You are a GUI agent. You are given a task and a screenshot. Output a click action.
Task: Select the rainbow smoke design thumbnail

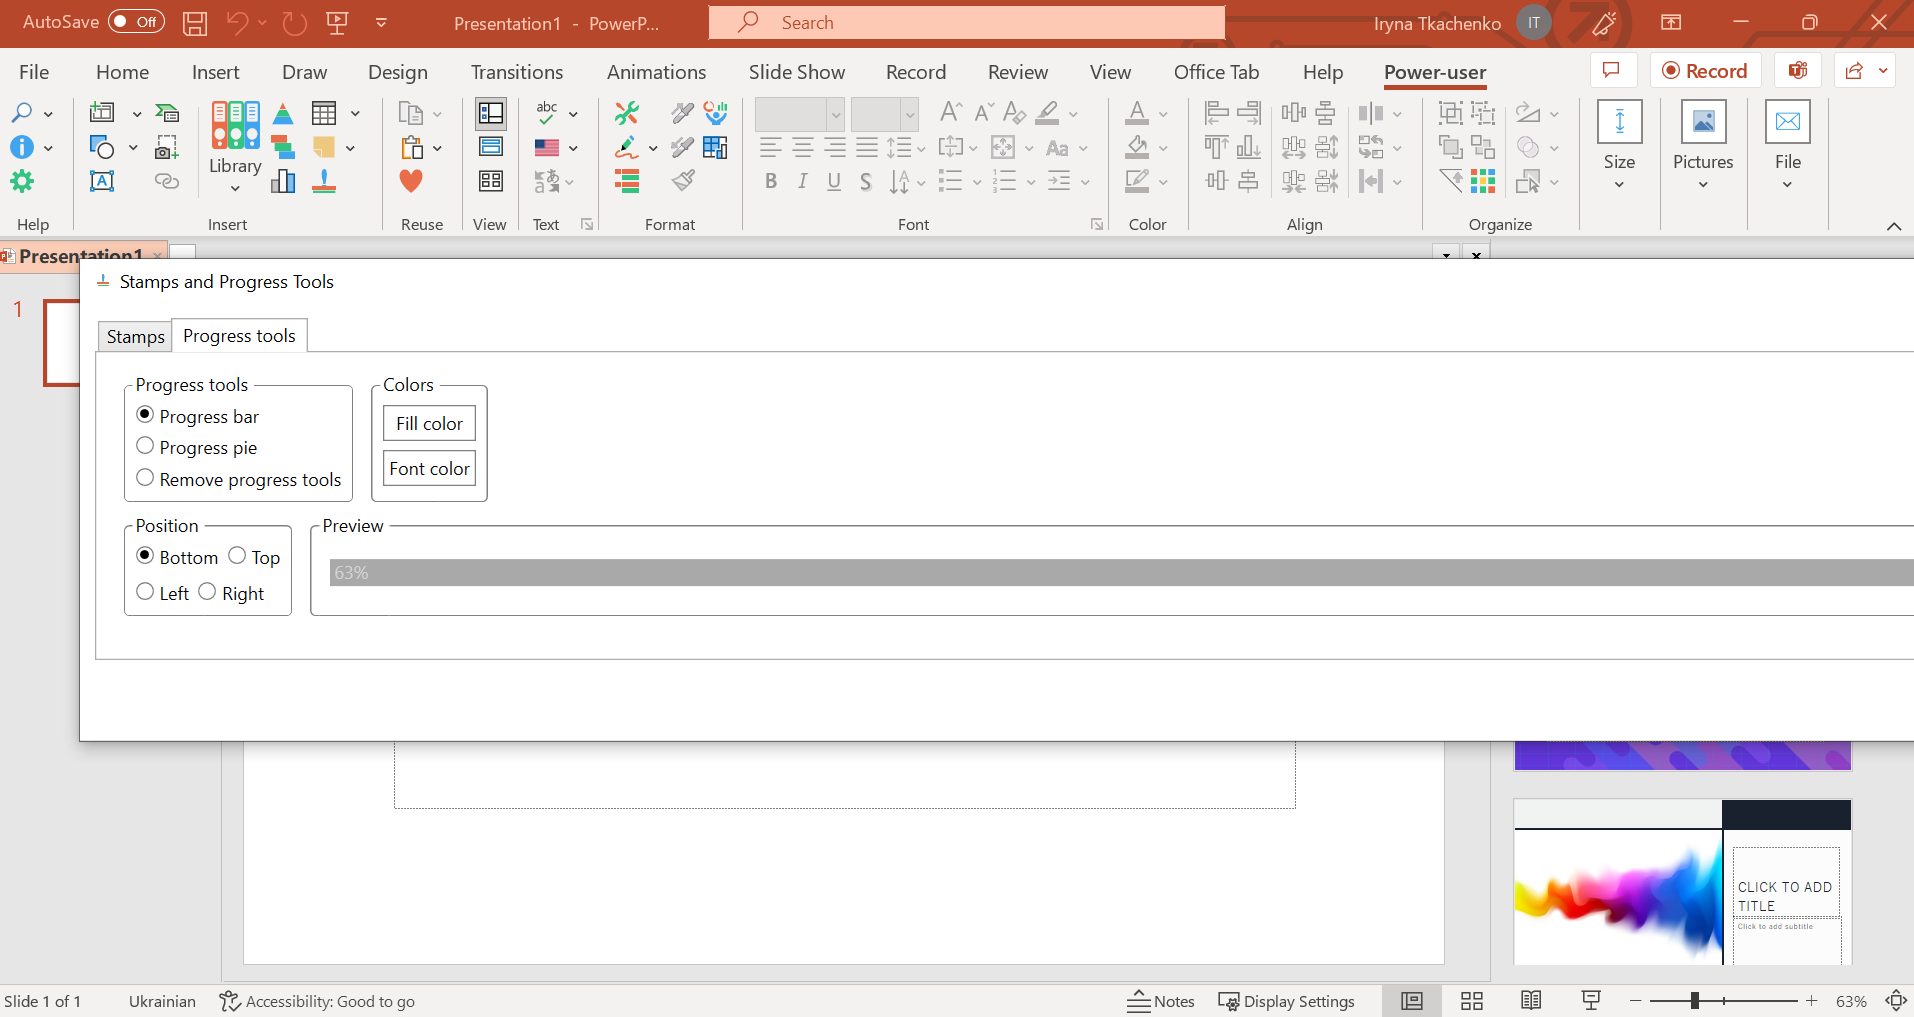[1682, 882]
